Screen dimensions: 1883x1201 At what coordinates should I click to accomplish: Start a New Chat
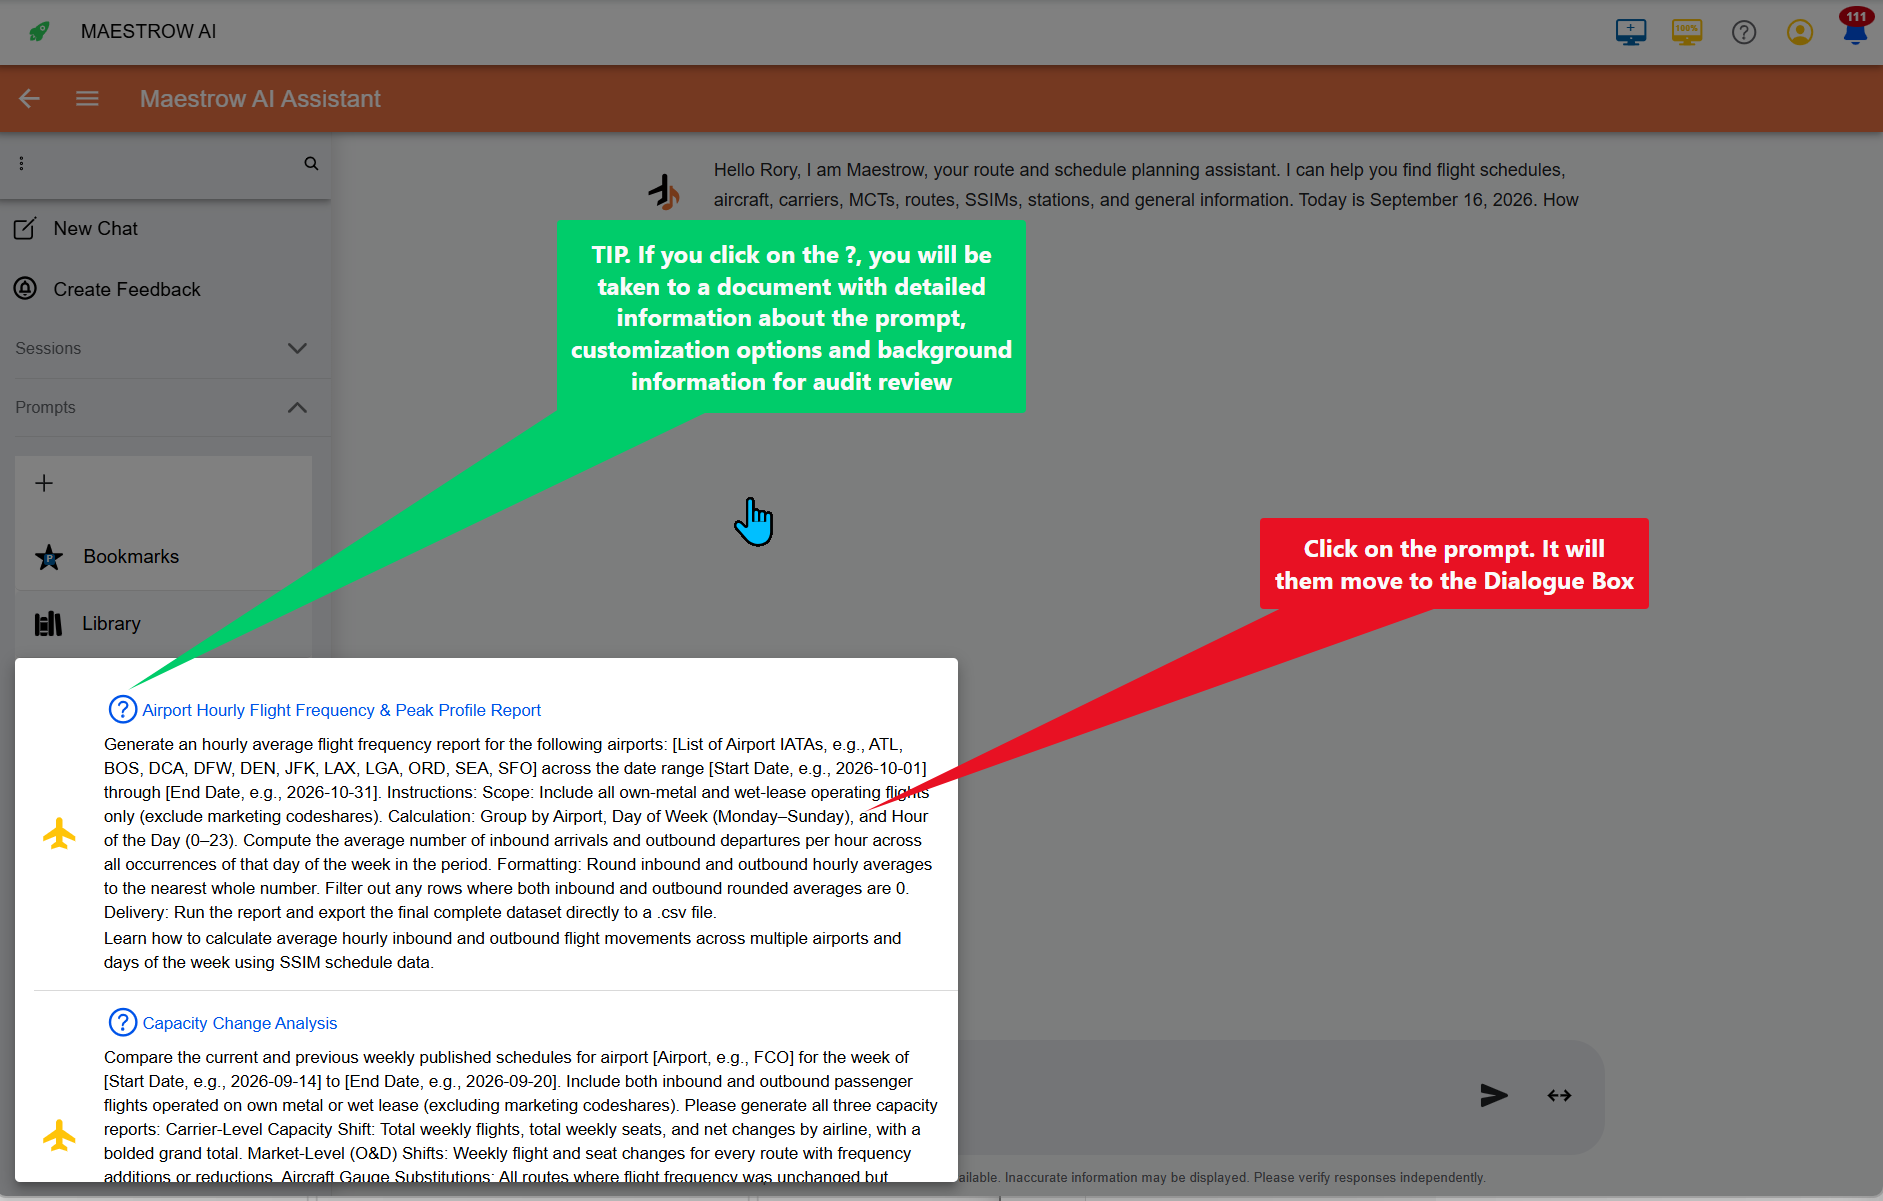96,229
